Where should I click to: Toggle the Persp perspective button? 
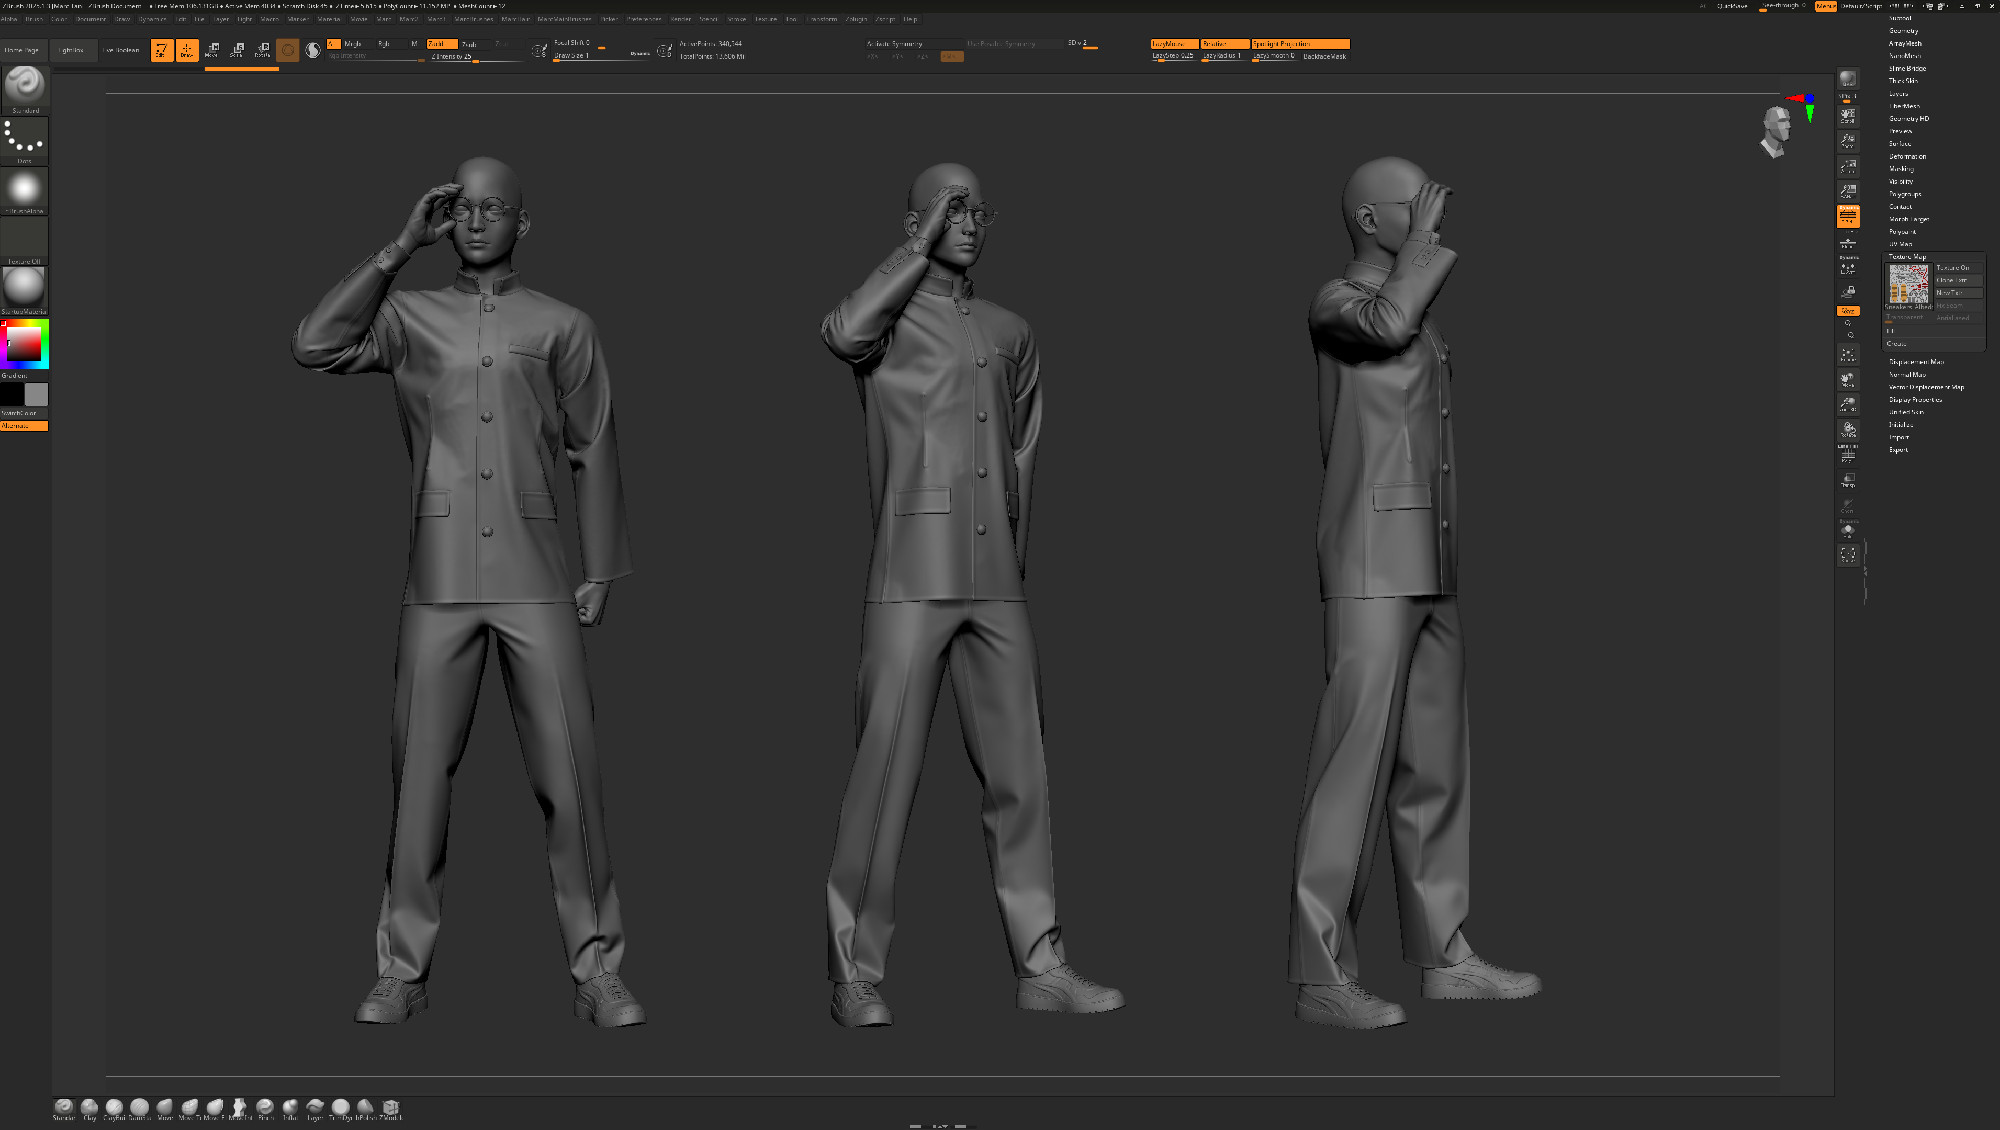click(x=1848, y=216)
